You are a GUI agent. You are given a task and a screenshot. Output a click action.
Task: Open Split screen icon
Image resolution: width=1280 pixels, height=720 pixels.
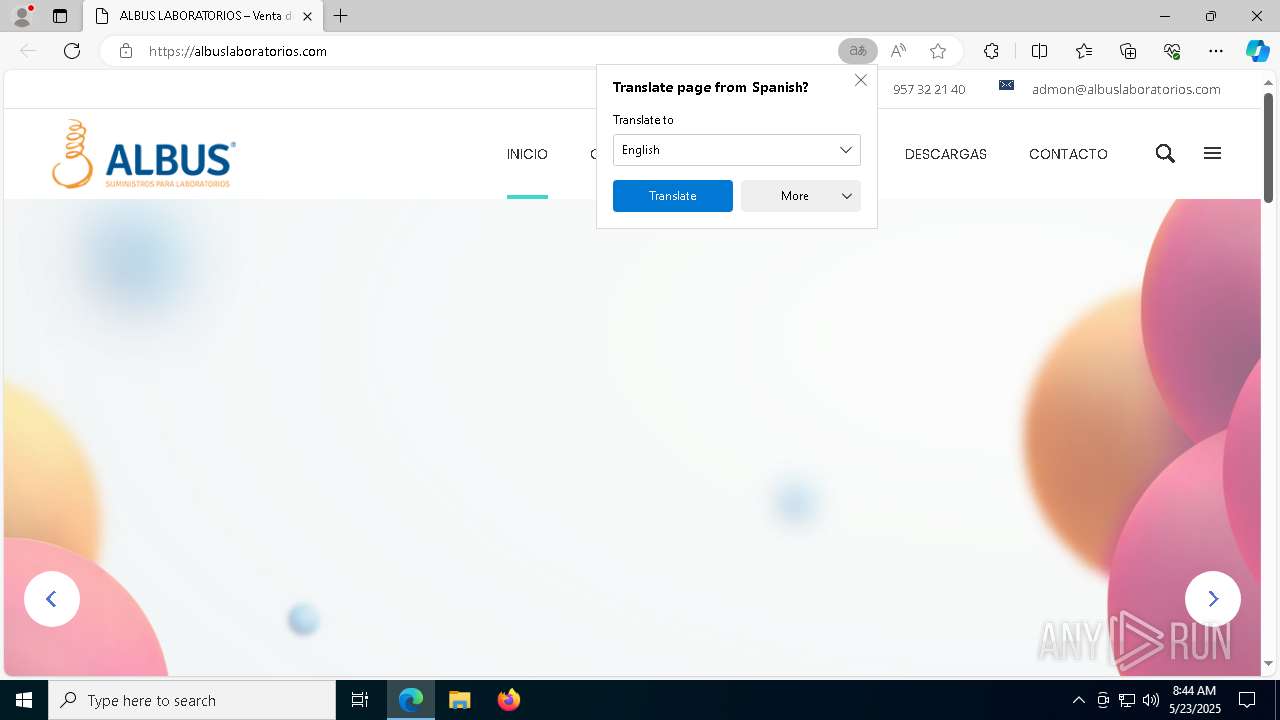(x=1039, y=51)
